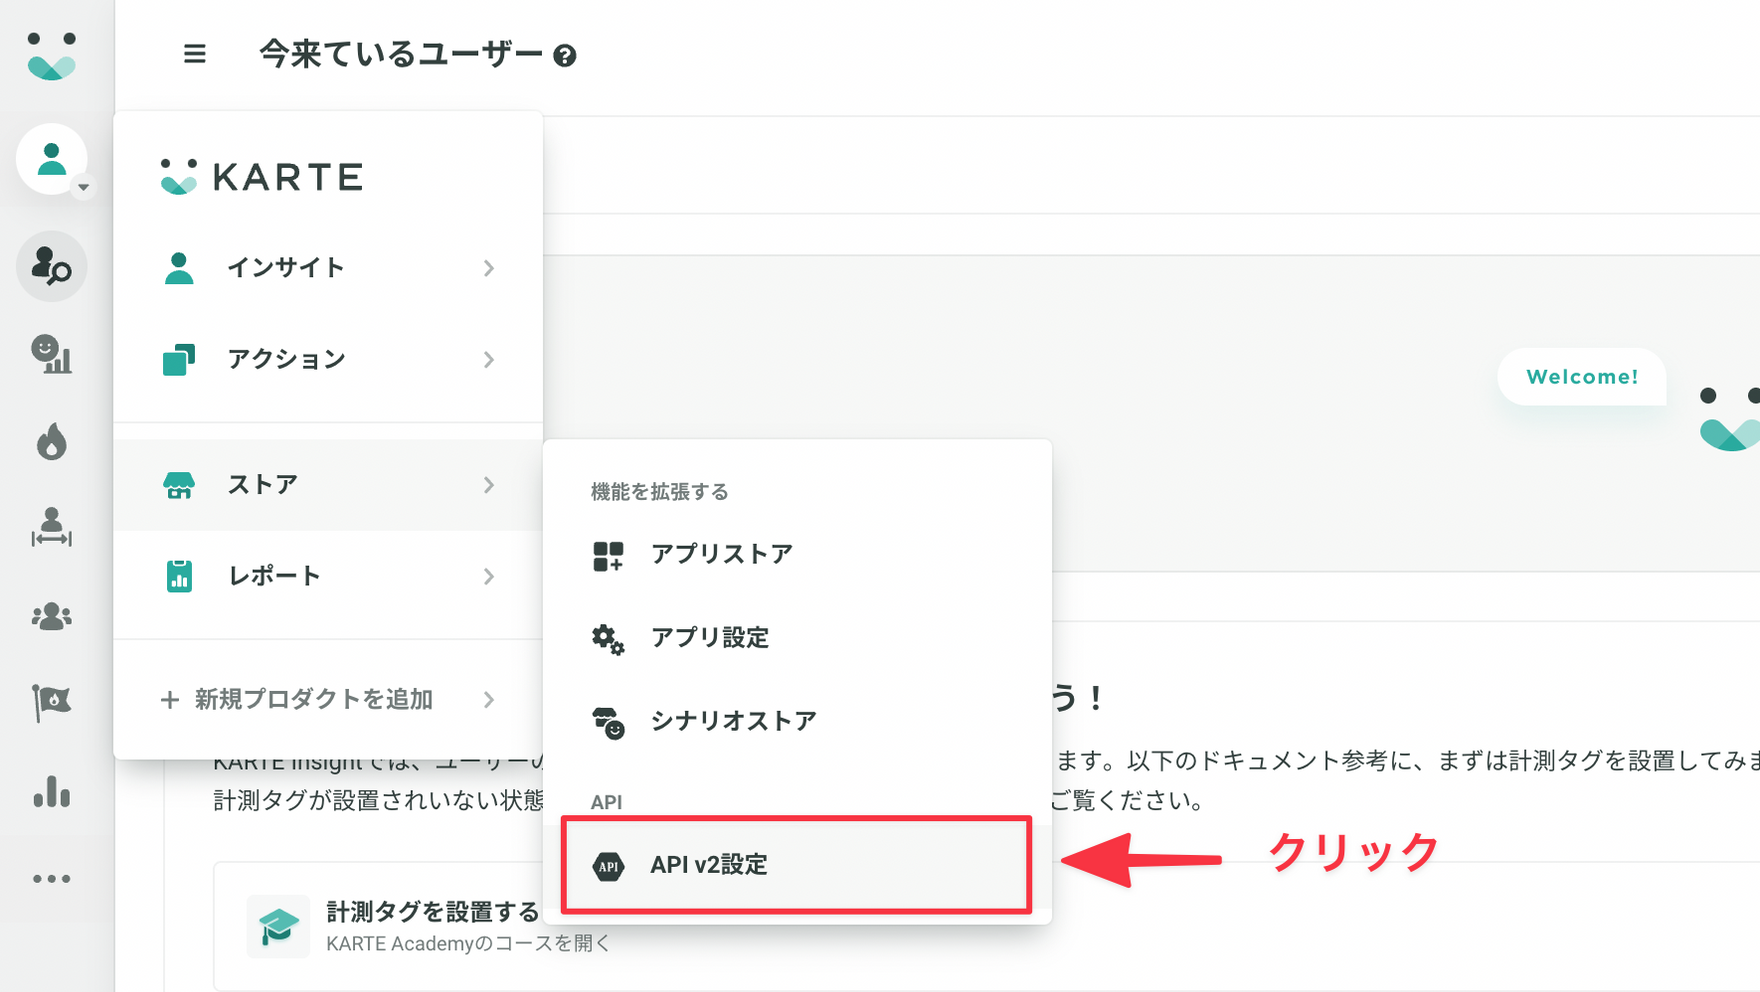Open the three-dots more icon in sidebar
This screenshot has height=992, width=1760.
coord(52,879)
